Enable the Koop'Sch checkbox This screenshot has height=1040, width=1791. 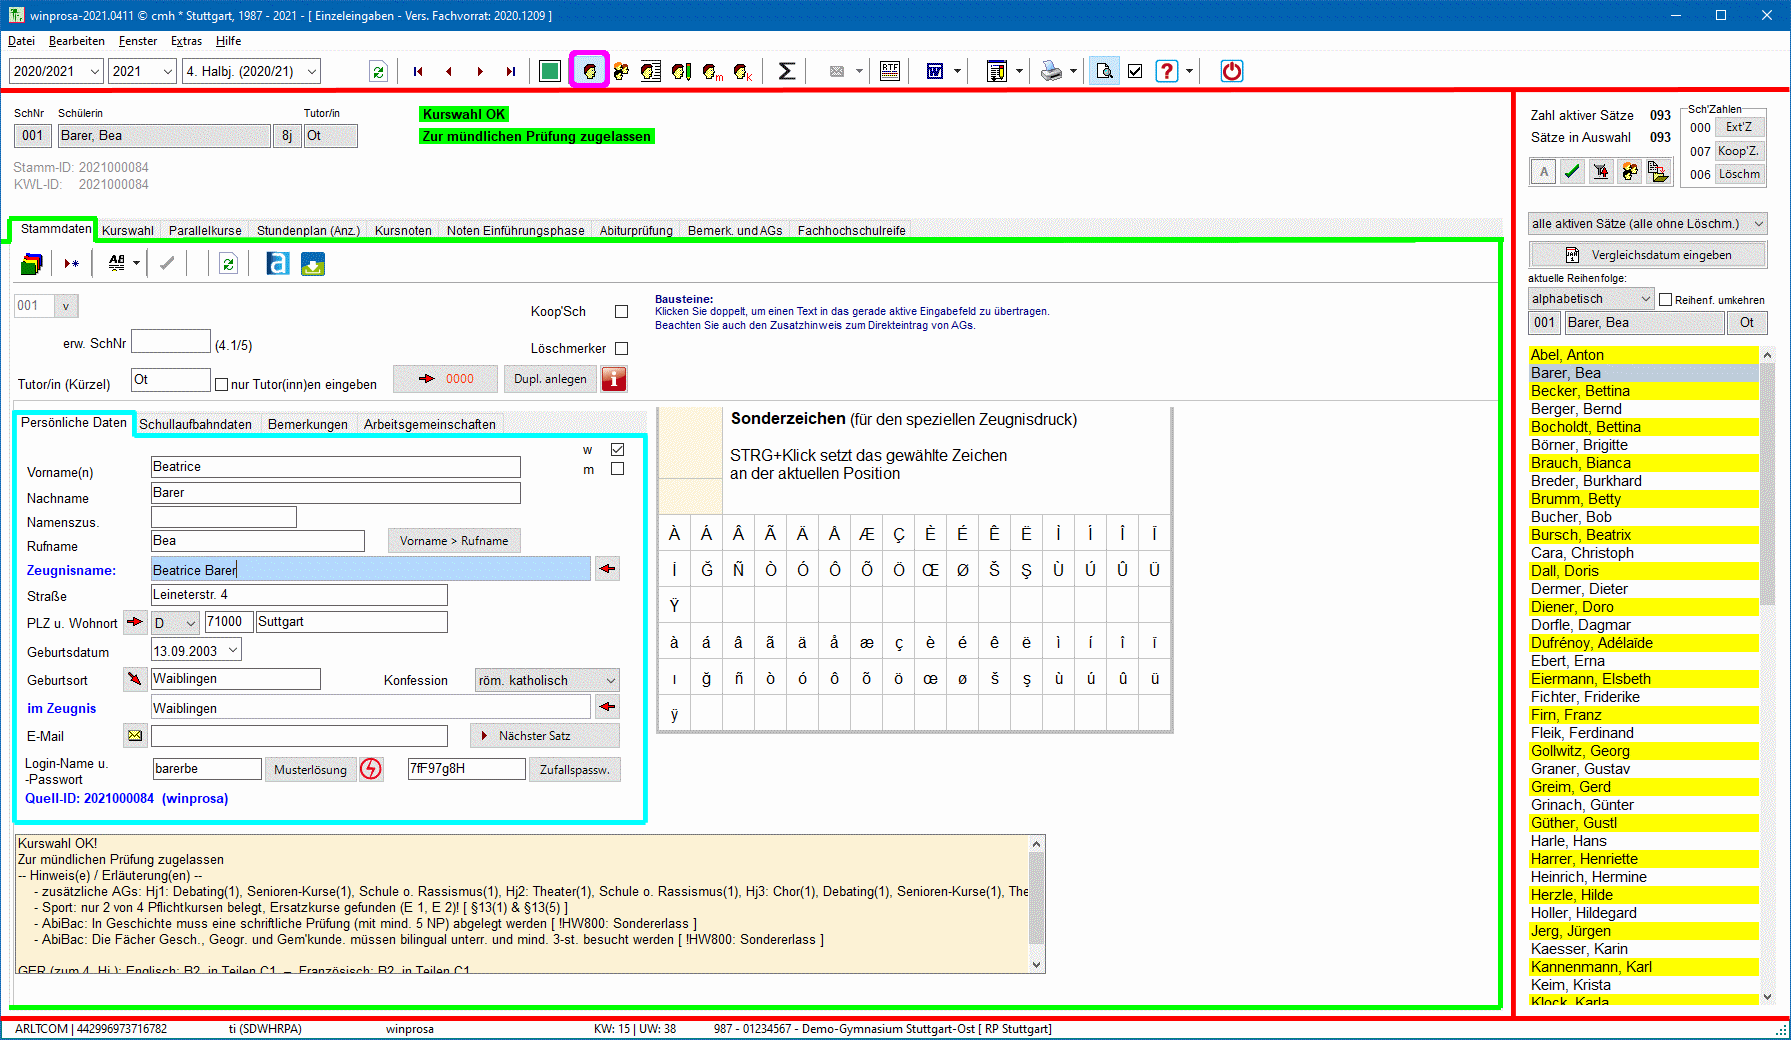(621, 312)
